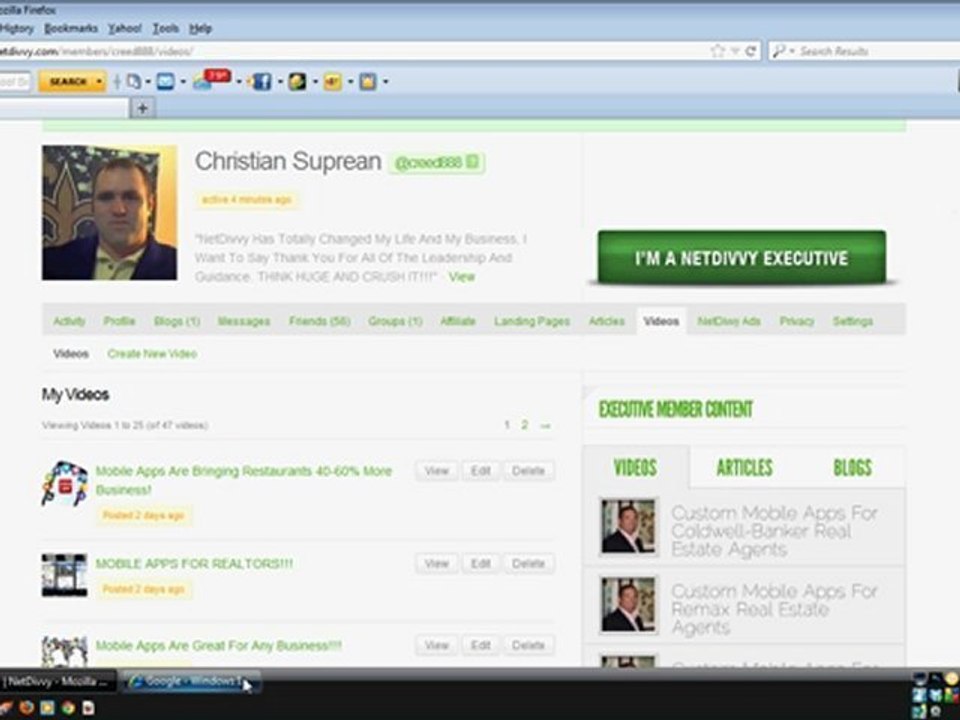Open the Yahoo! menu

point(124,28)
